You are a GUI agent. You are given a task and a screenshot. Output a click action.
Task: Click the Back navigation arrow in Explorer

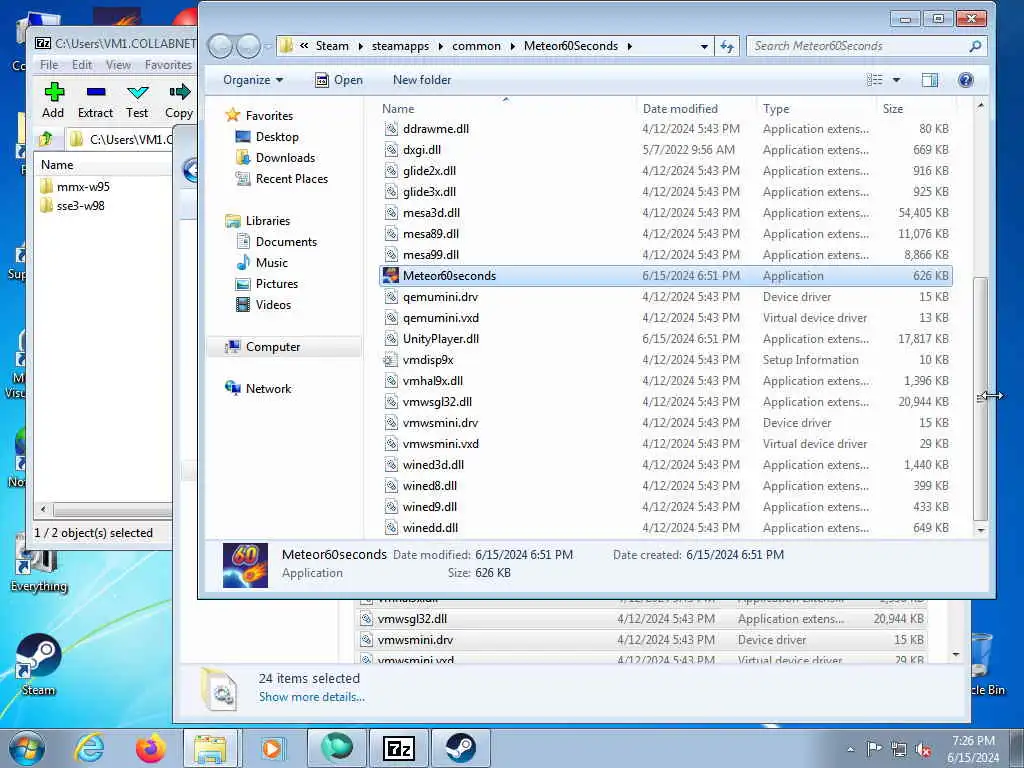[220, 46]
